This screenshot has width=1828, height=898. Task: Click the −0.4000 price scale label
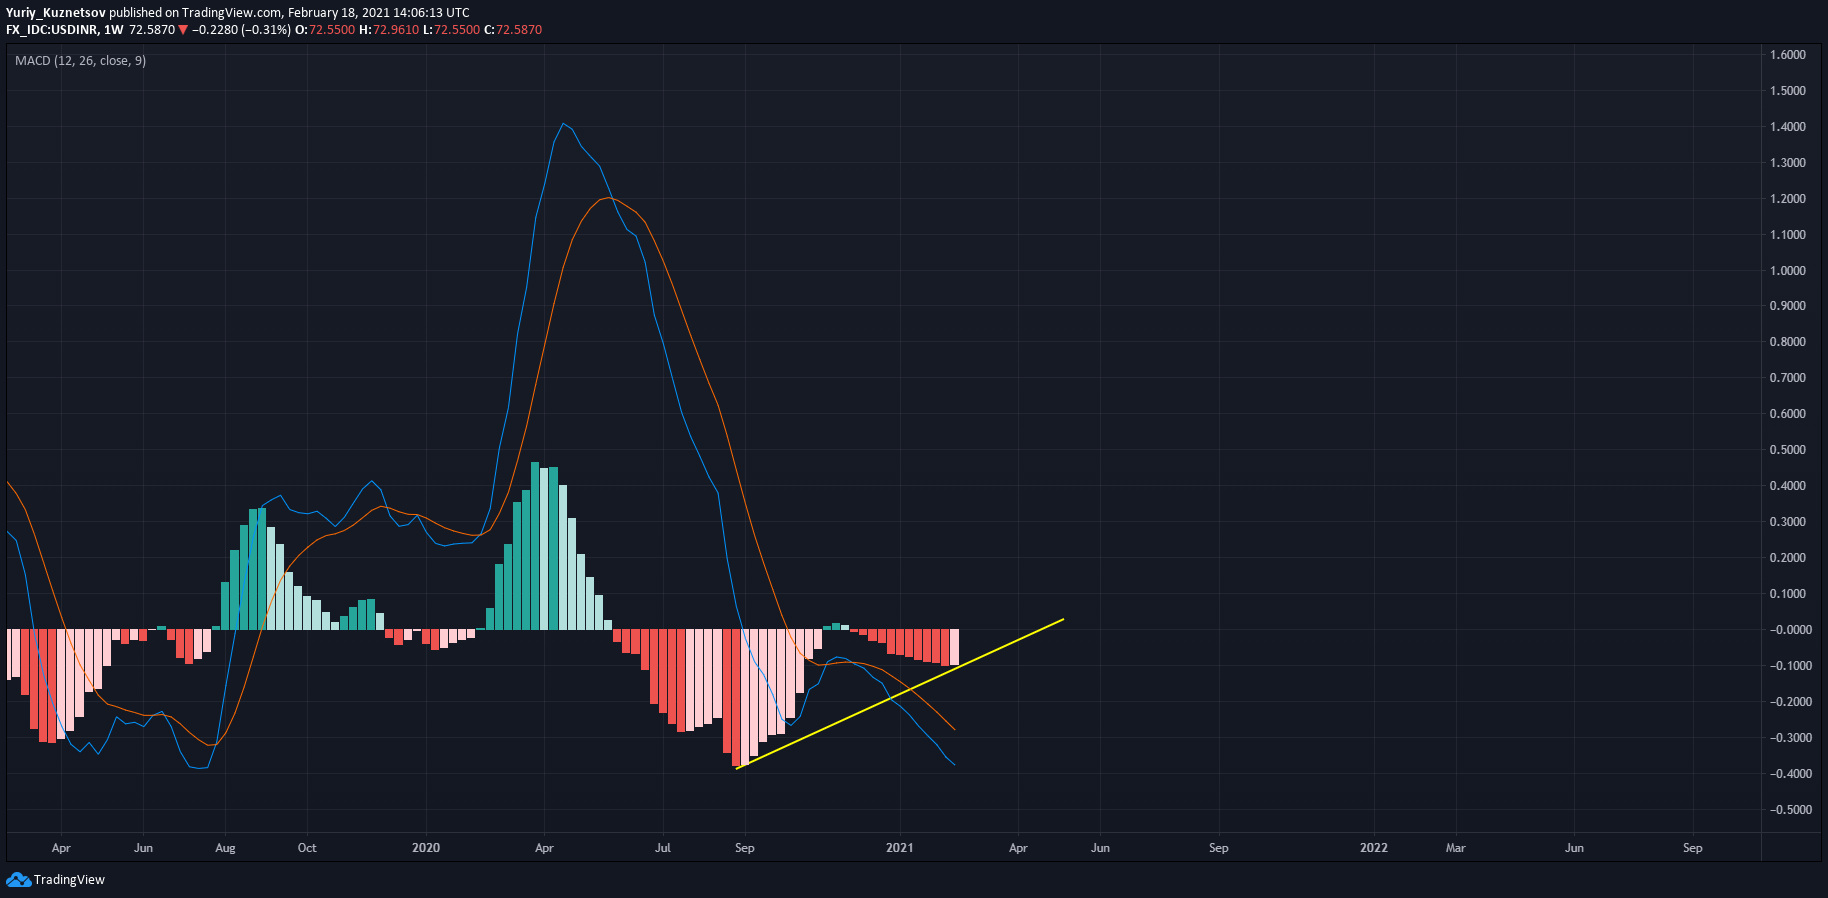(x=1790, y=774)
